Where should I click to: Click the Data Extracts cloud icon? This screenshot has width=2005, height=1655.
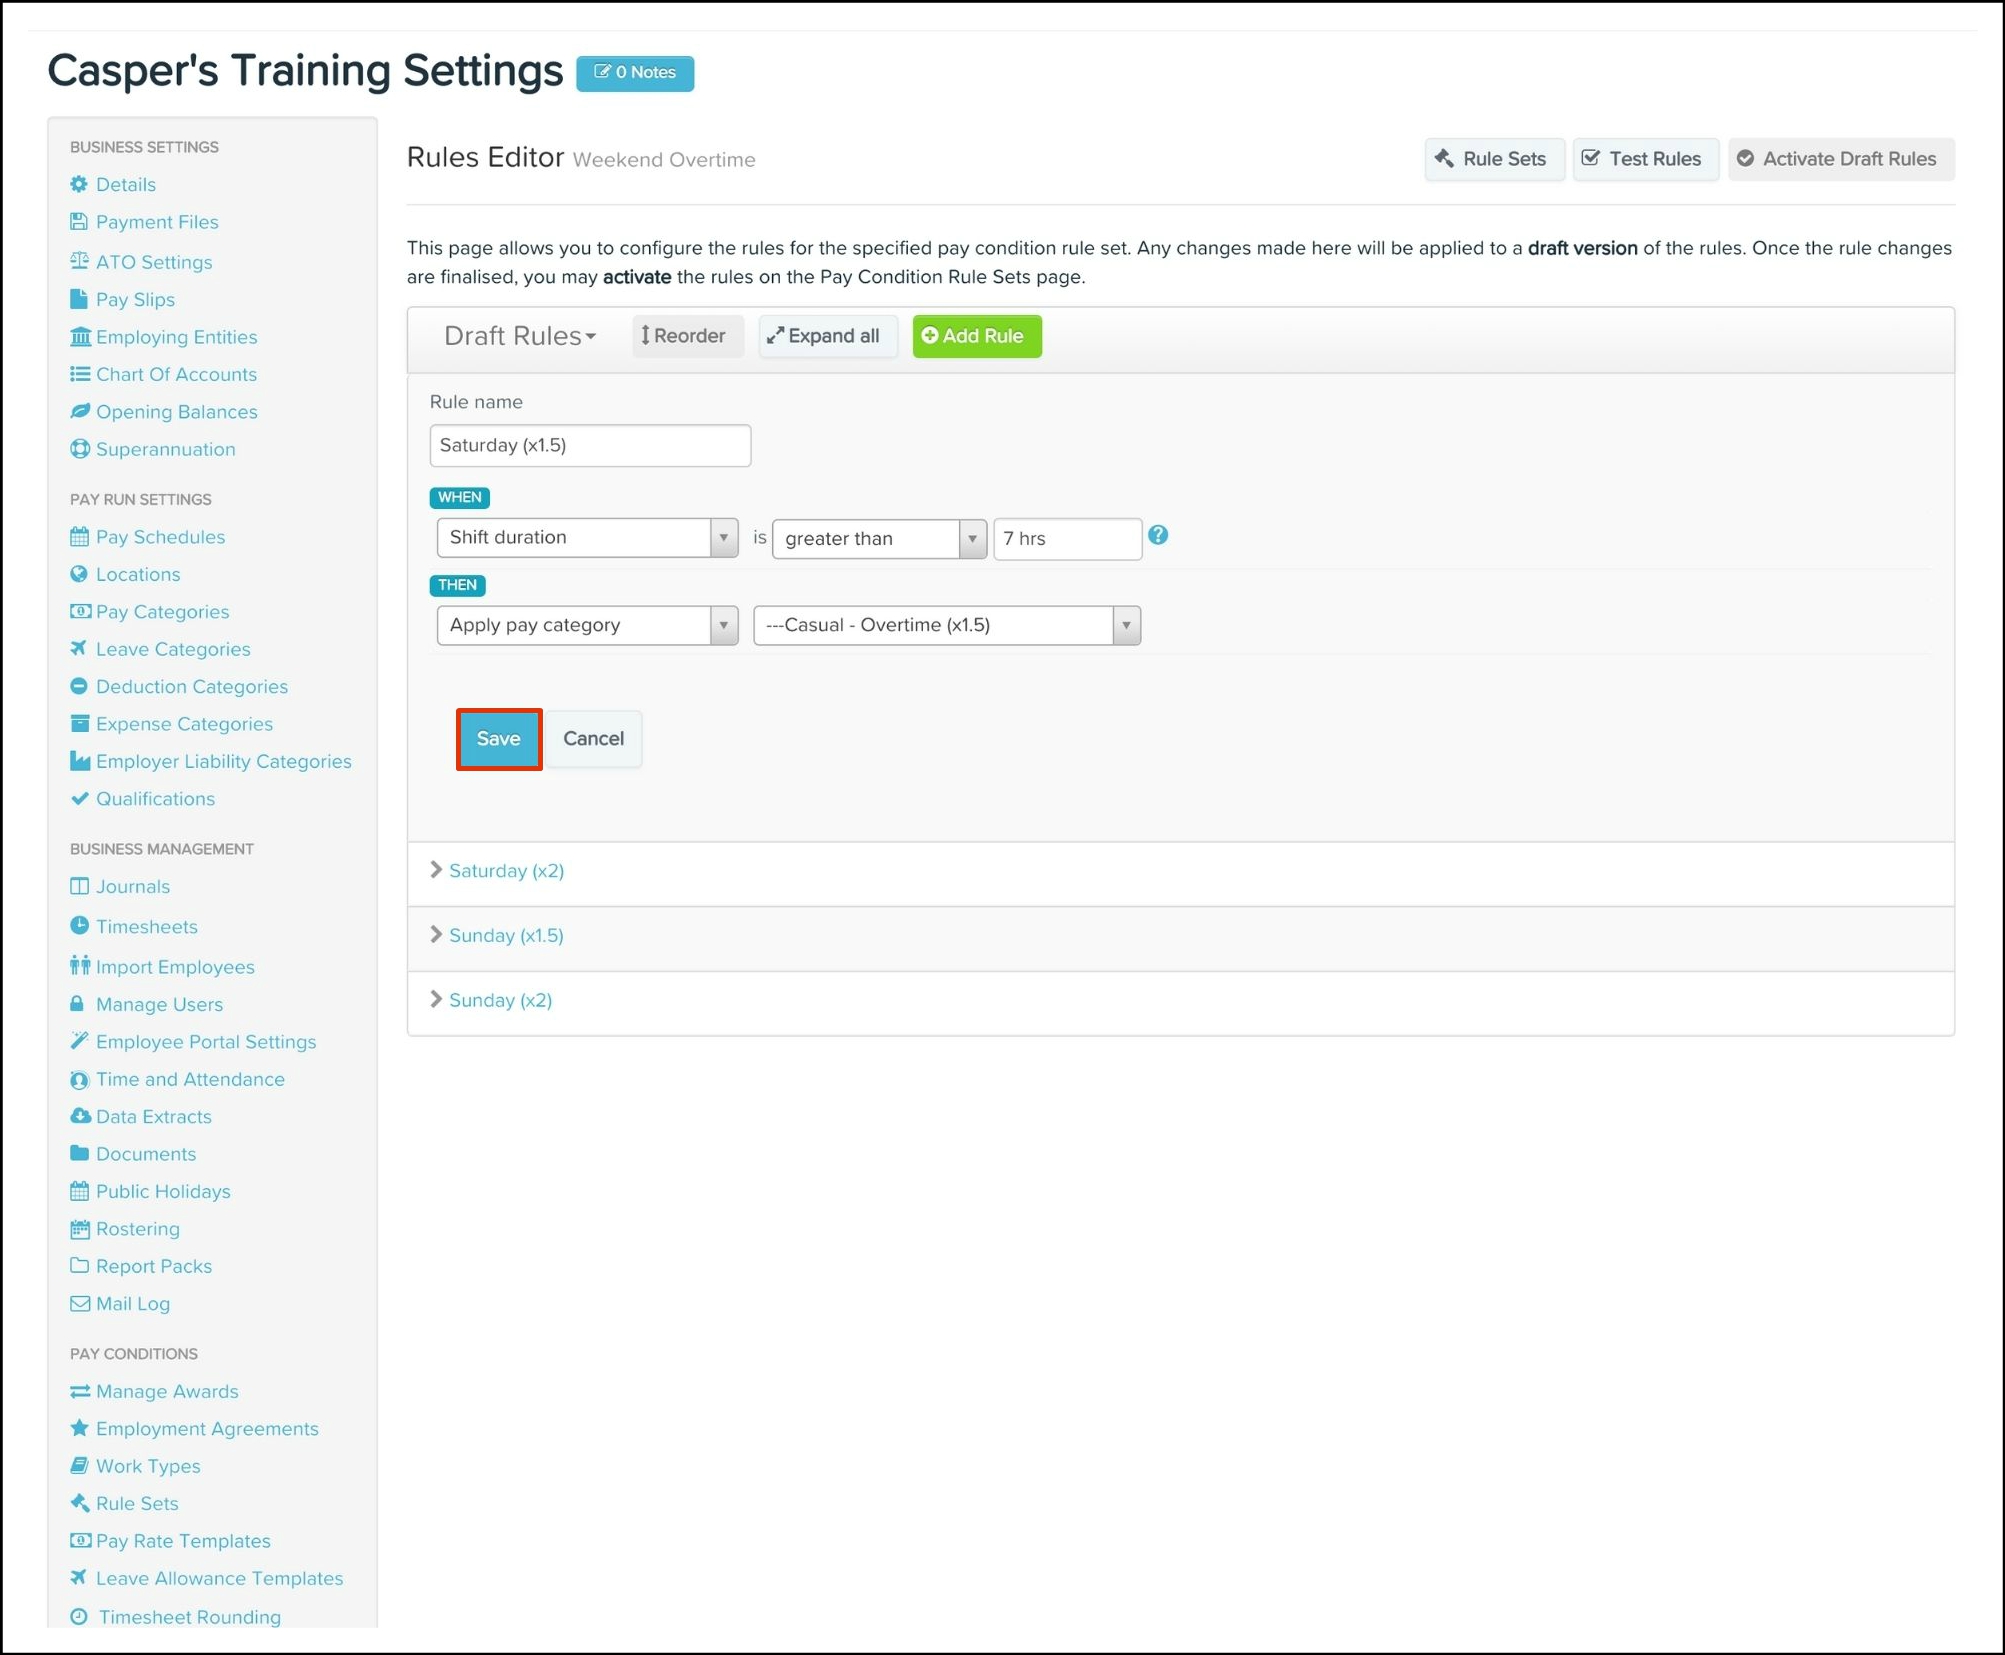click(79, 1116)
